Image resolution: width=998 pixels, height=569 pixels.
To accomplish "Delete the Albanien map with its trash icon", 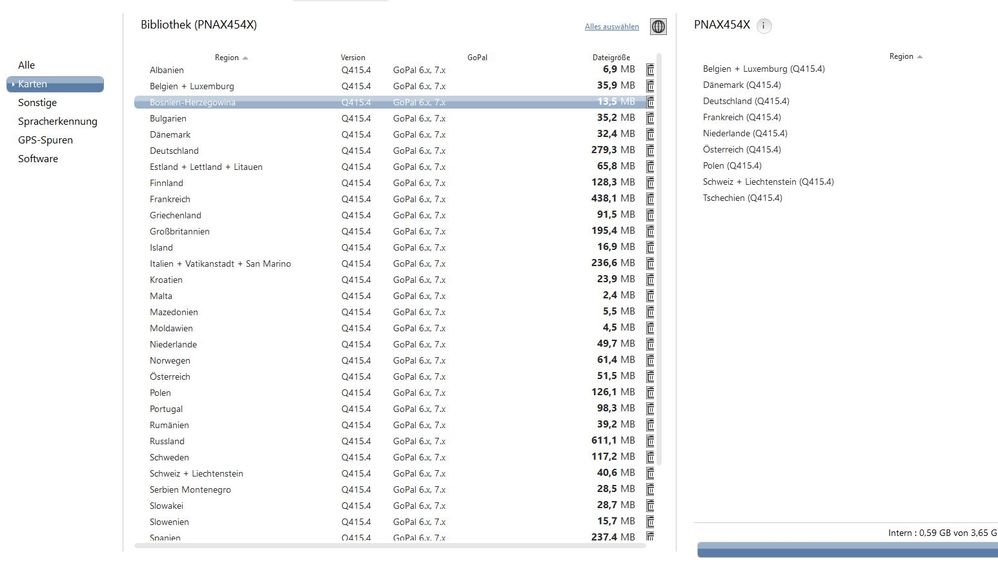I will (x=650, y=70).
